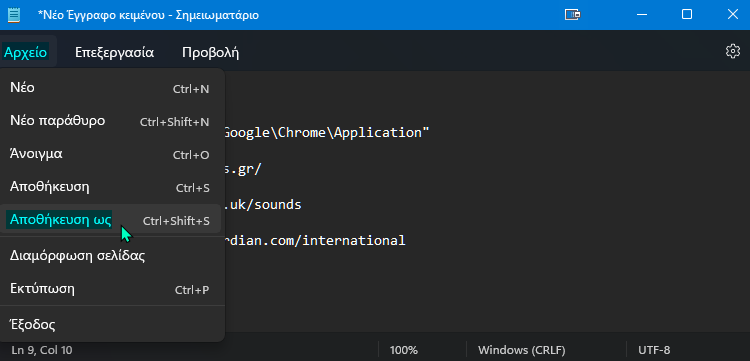Click the Notepad app icon in title bar

(x=14, y=14)
